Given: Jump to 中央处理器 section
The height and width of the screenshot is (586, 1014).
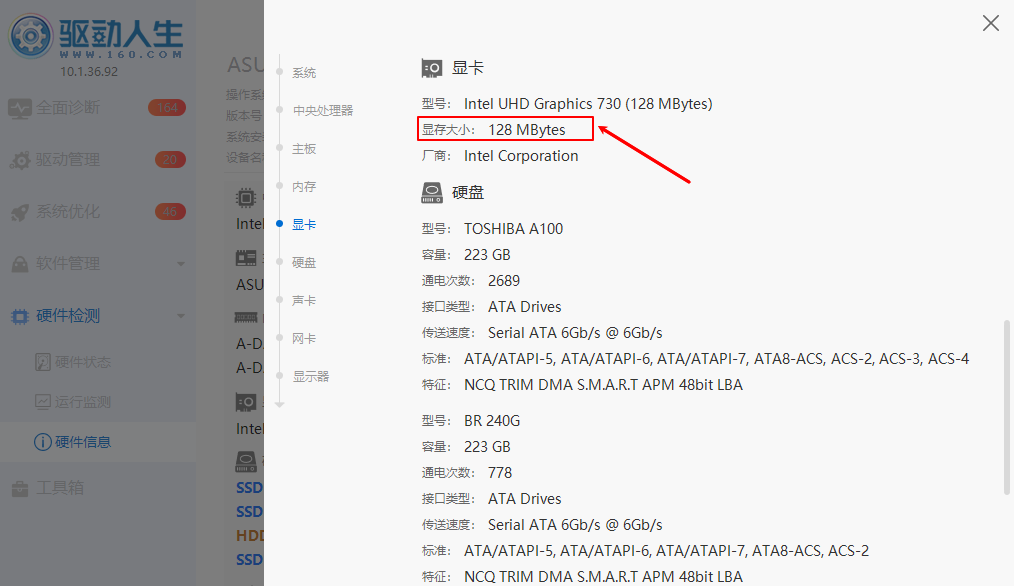Looking at the screenshot, I should pyautogui.click(x=323, y=111).
